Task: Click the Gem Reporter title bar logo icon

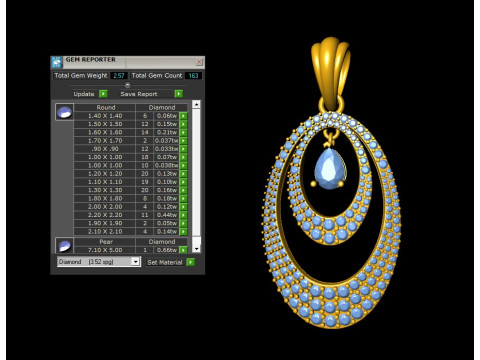Action: 57,62
